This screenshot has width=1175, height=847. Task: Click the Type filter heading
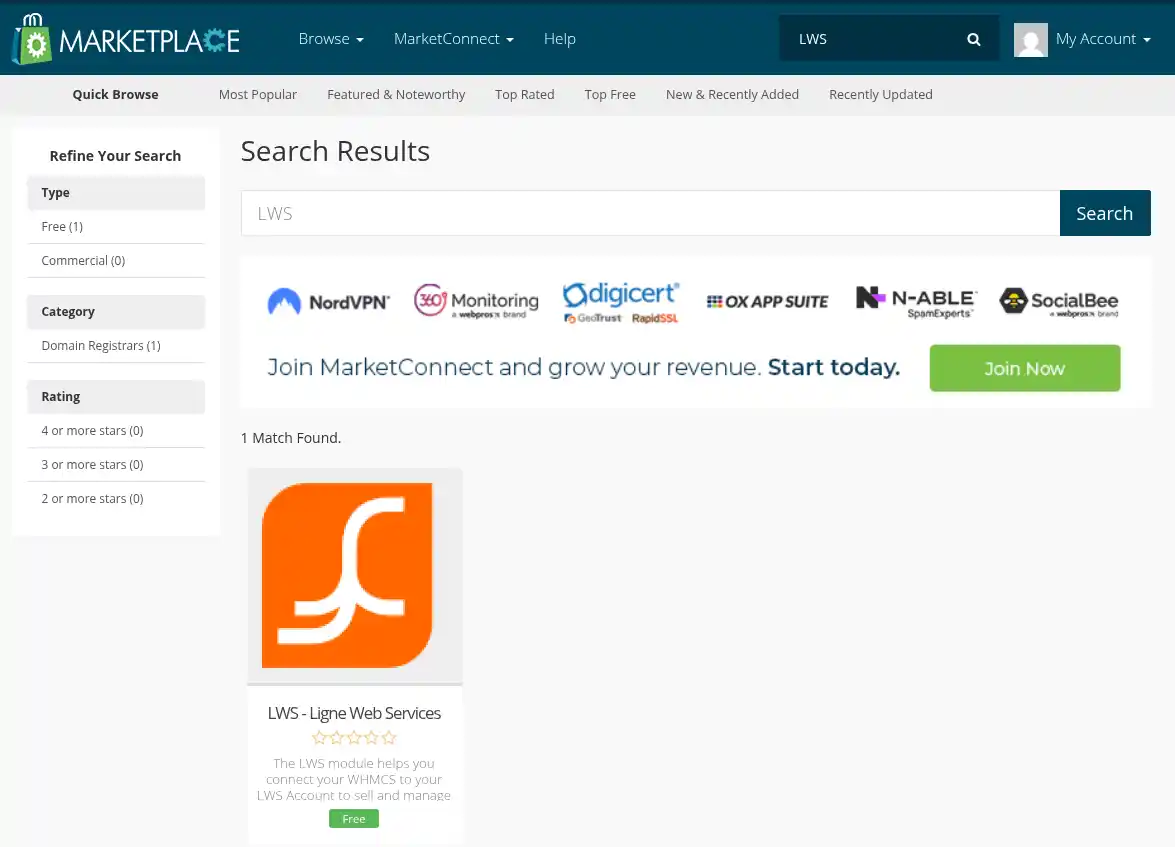[116, 193]
